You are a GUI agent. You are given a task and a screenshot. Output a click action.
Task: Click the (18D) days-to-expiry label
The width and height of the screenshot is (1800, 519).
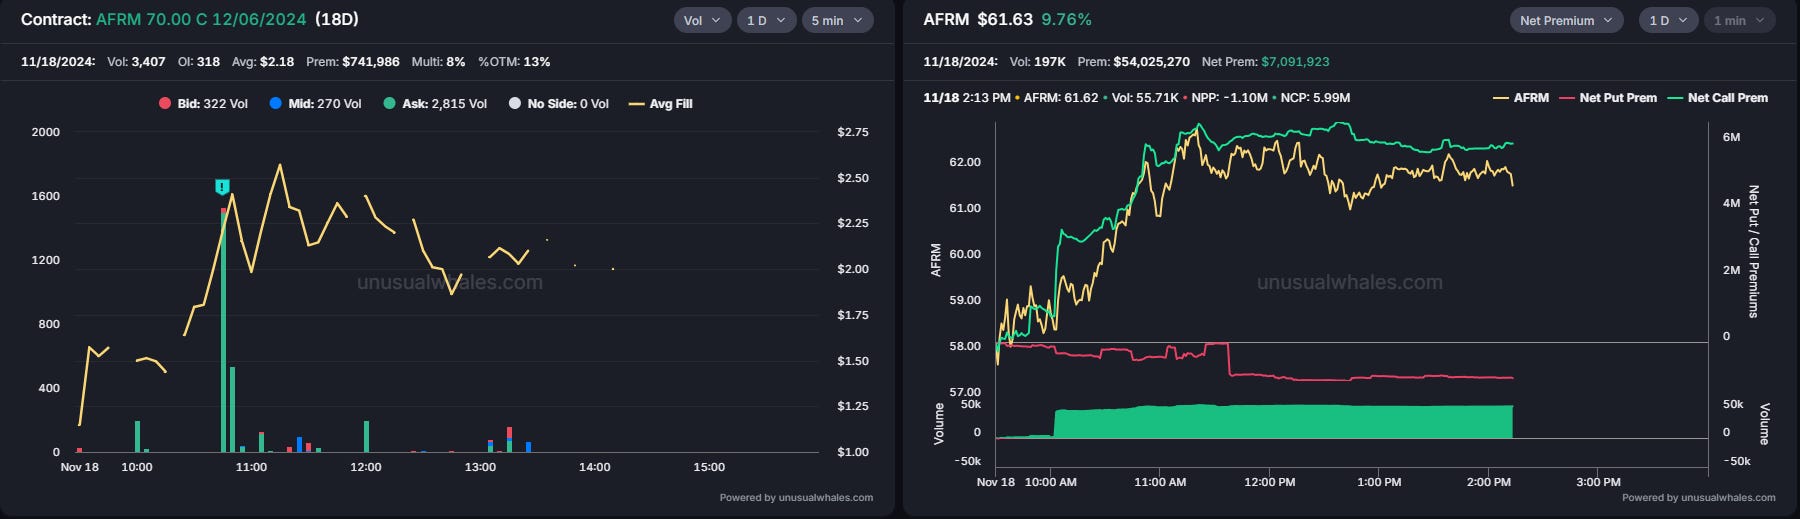[x=336, y=20]
